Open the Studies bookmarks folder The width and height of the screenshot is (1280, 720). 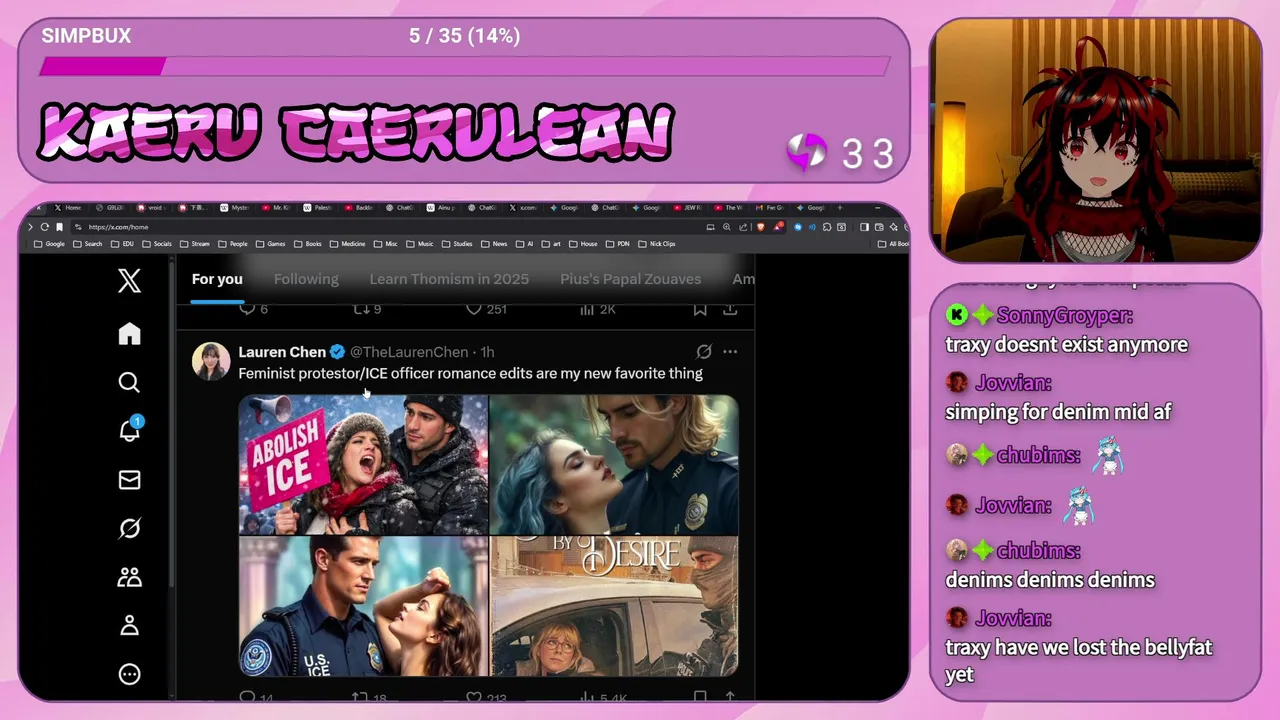tap(457, 244)
